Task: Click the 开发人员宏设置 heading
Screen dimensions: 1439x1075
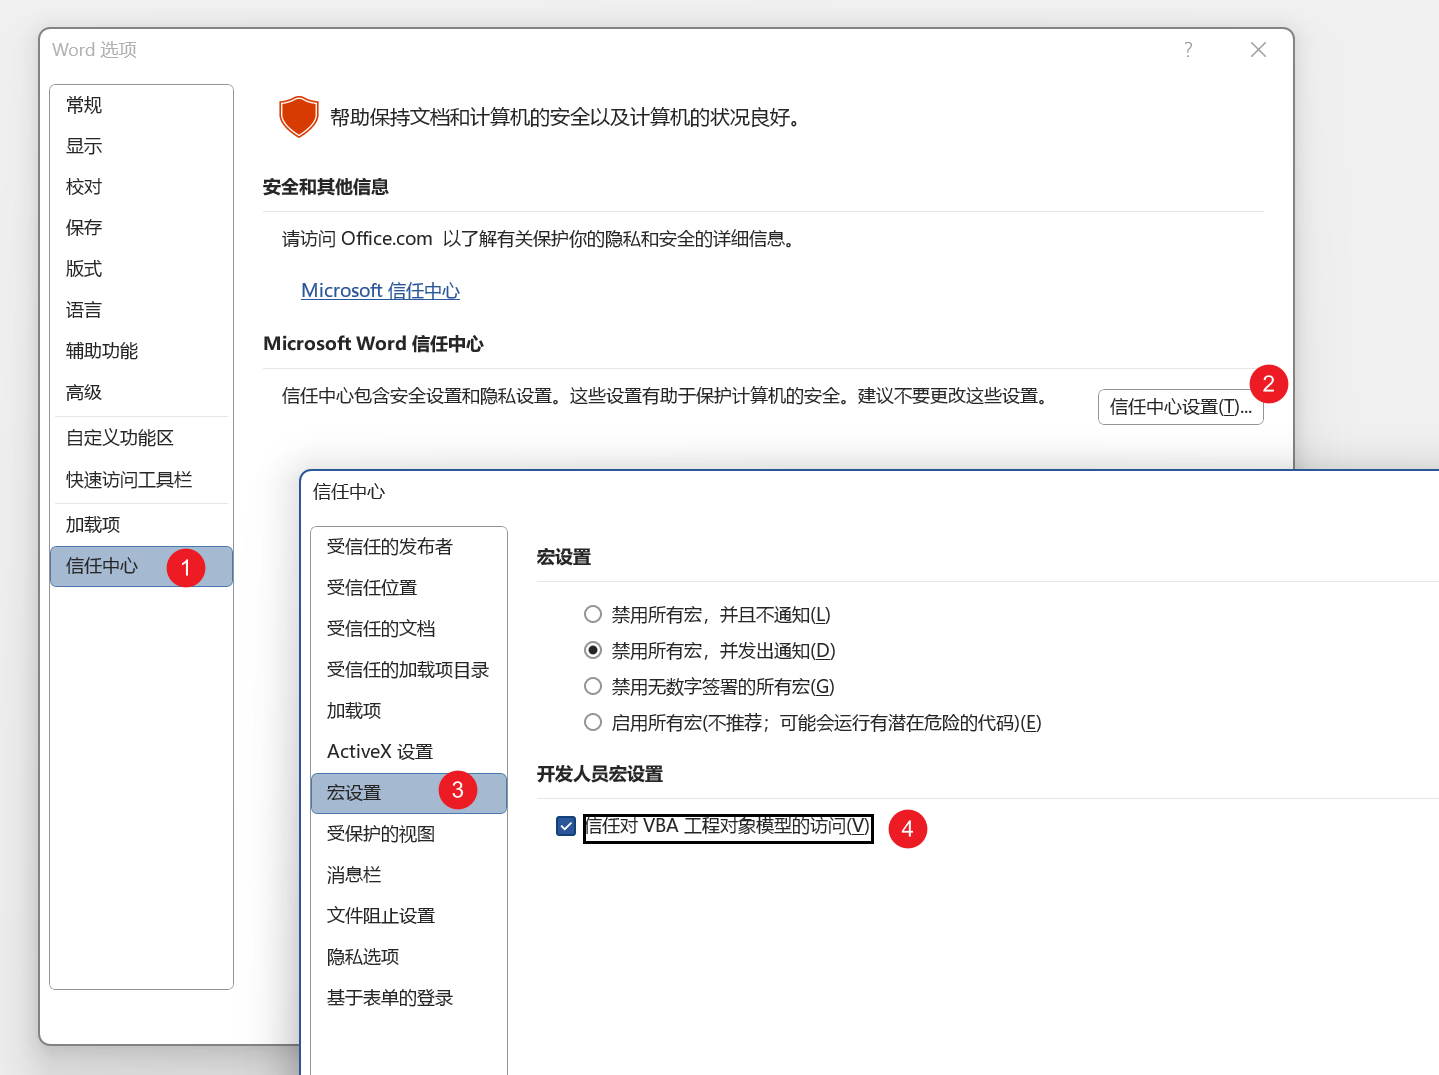Action: 600,774
